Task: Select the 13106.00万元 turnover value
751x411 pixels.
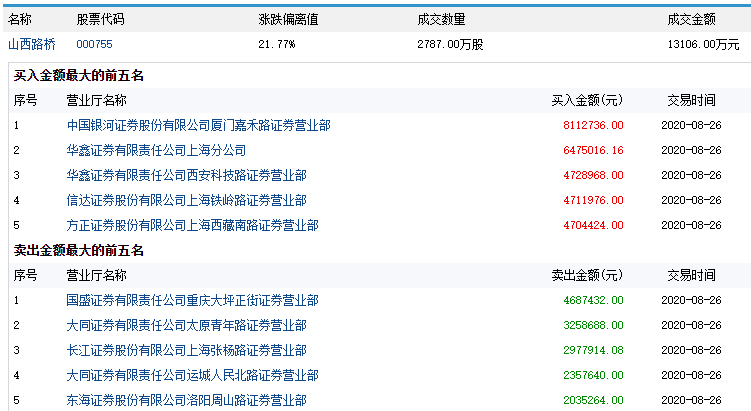Action: coord(704,45)
